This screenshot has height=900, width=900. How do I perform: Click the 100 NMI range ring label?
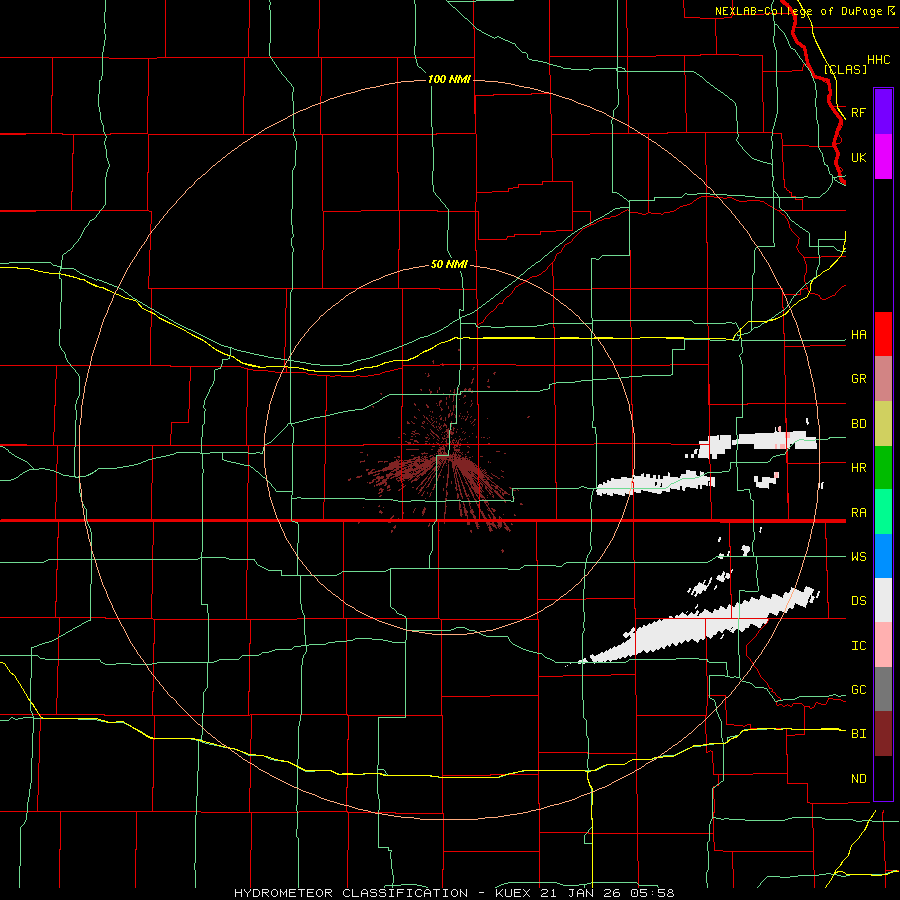[x=449, y=79]
